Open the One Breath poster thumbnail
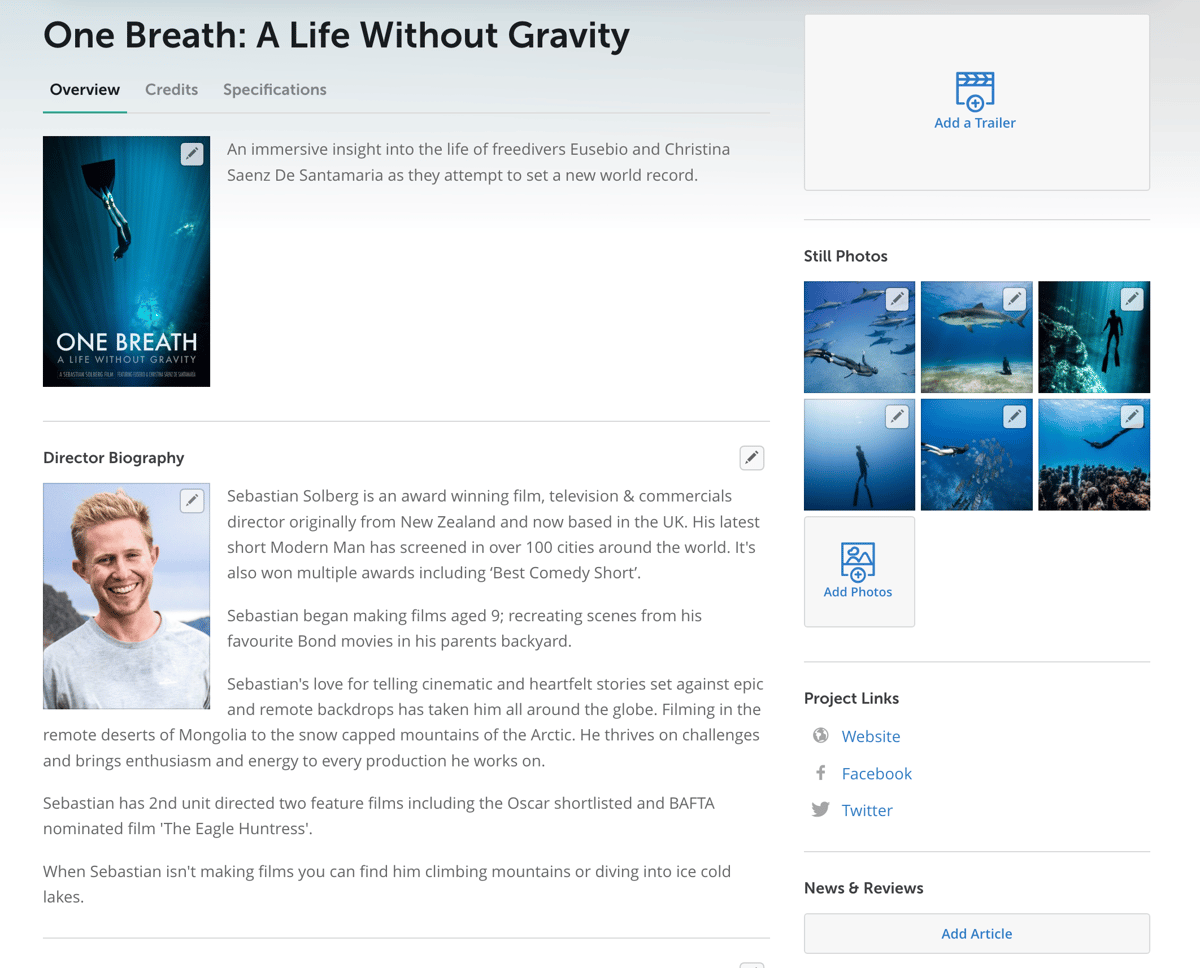1200x968 pixels. click(126, 261)
